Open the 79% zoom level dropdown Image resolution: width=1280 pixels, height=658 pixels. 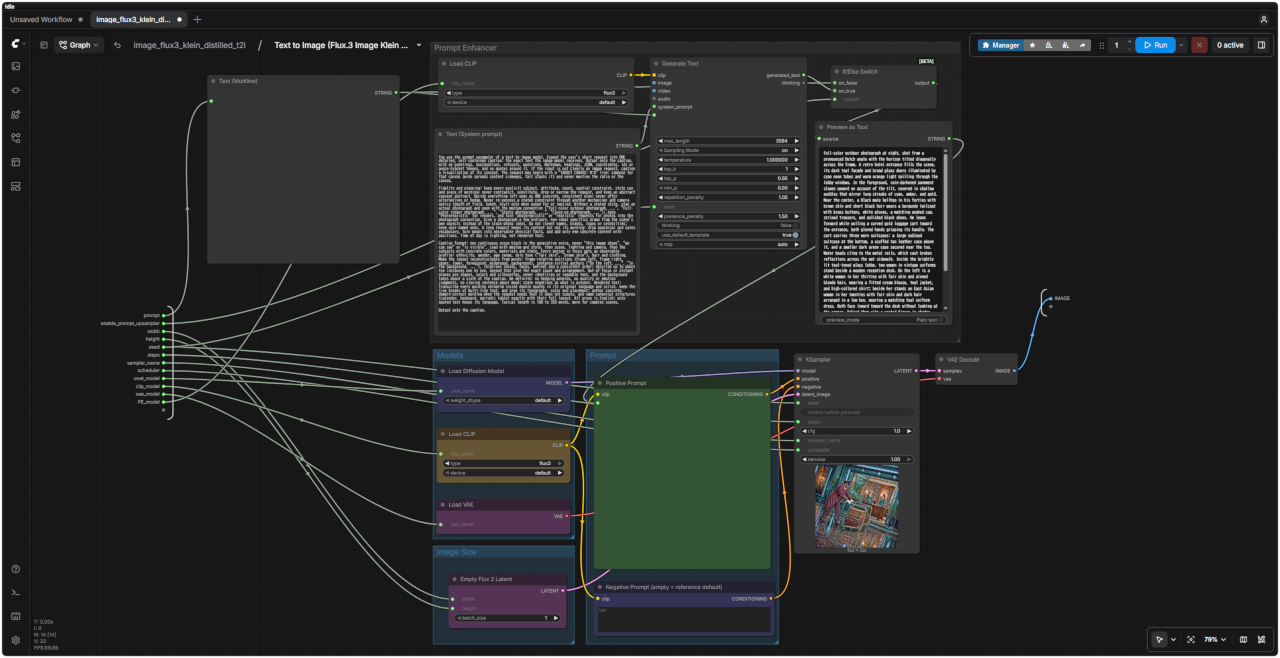[1215, 639]
